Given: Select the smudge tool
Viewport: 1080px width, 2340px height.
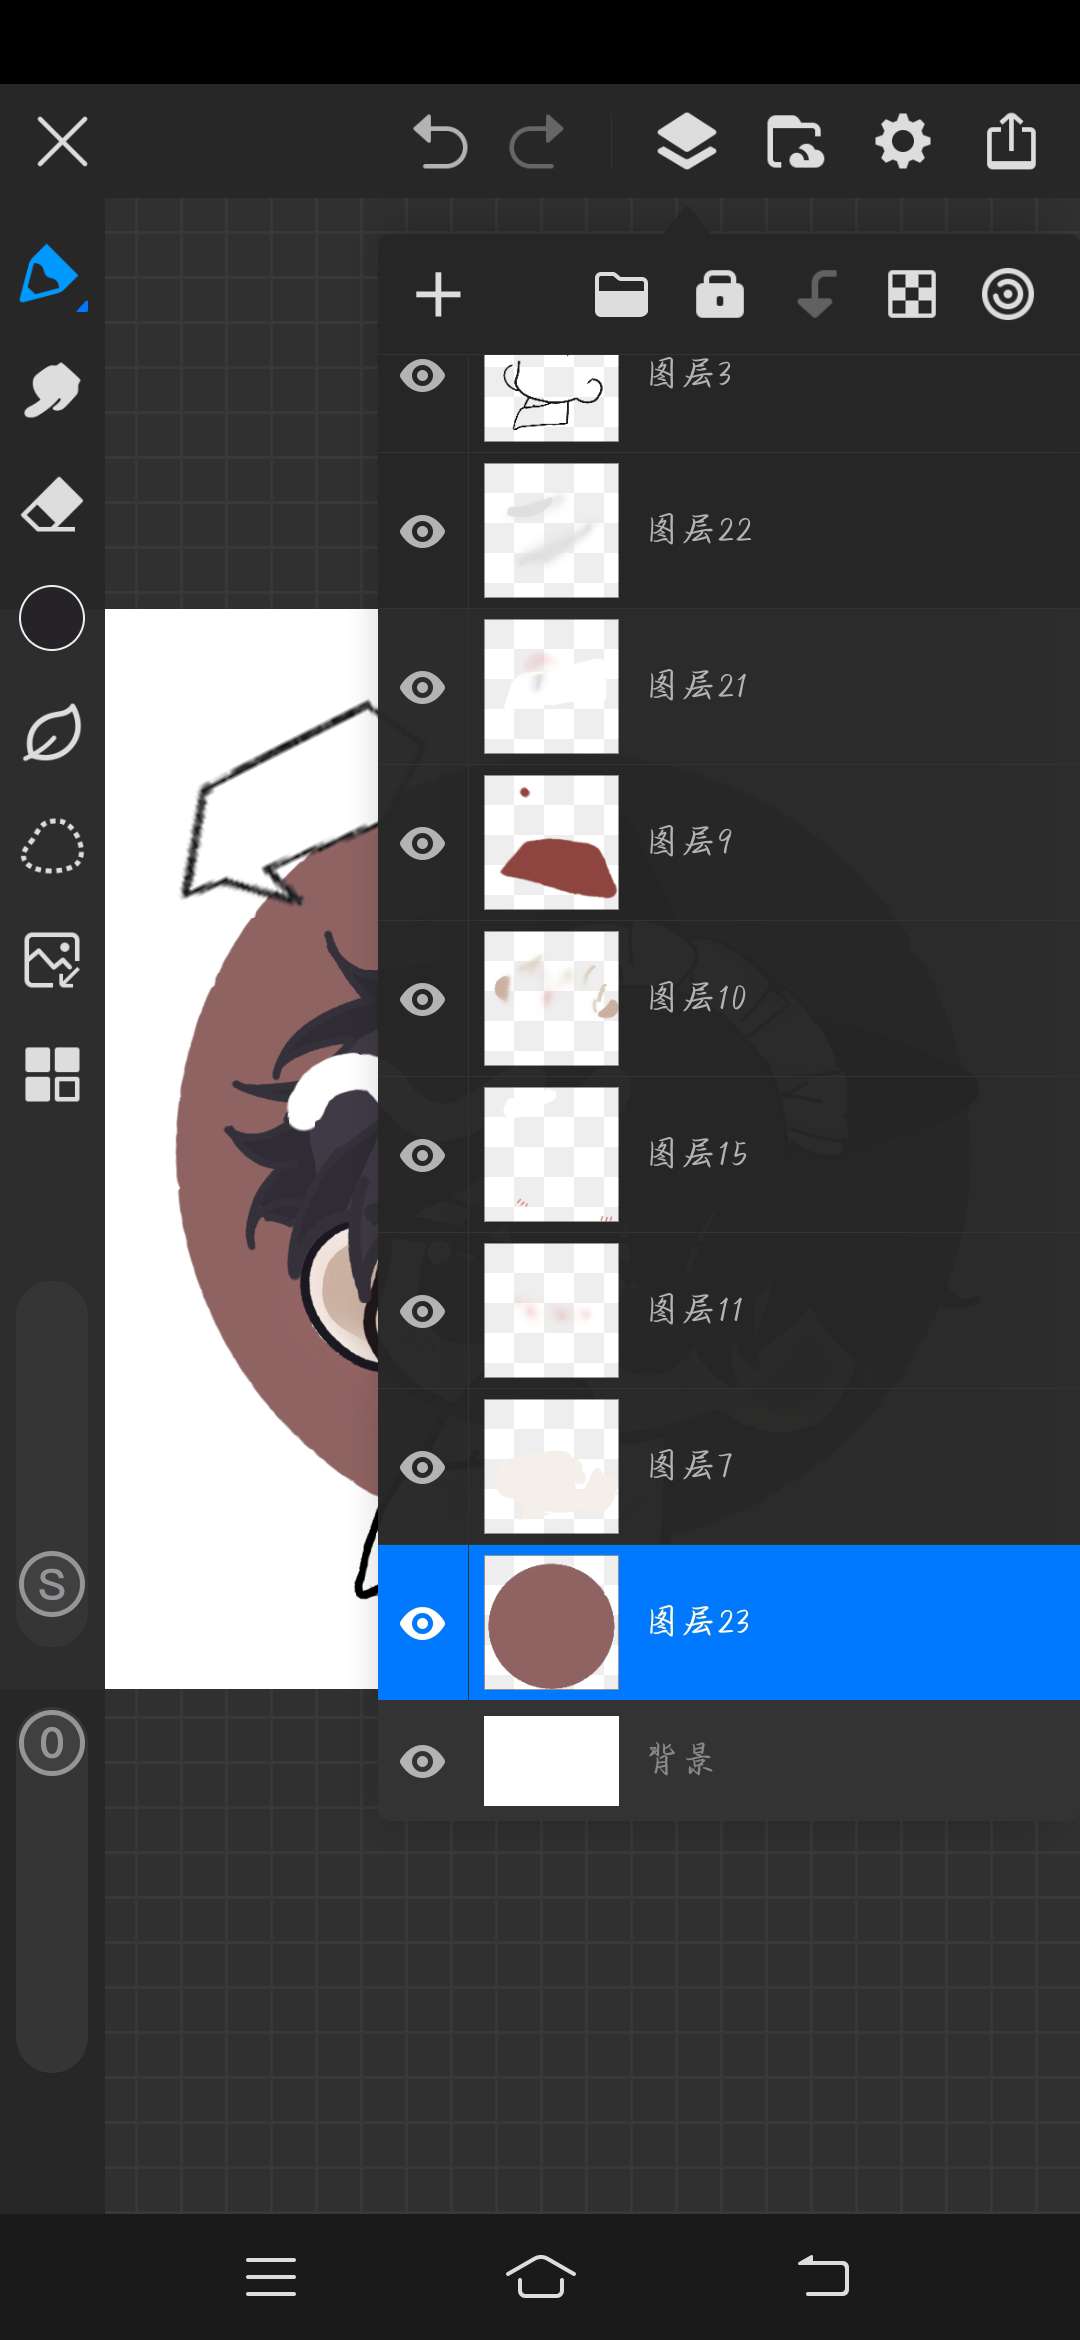Looking at the screenshot, I should click(x=52, y=389).
